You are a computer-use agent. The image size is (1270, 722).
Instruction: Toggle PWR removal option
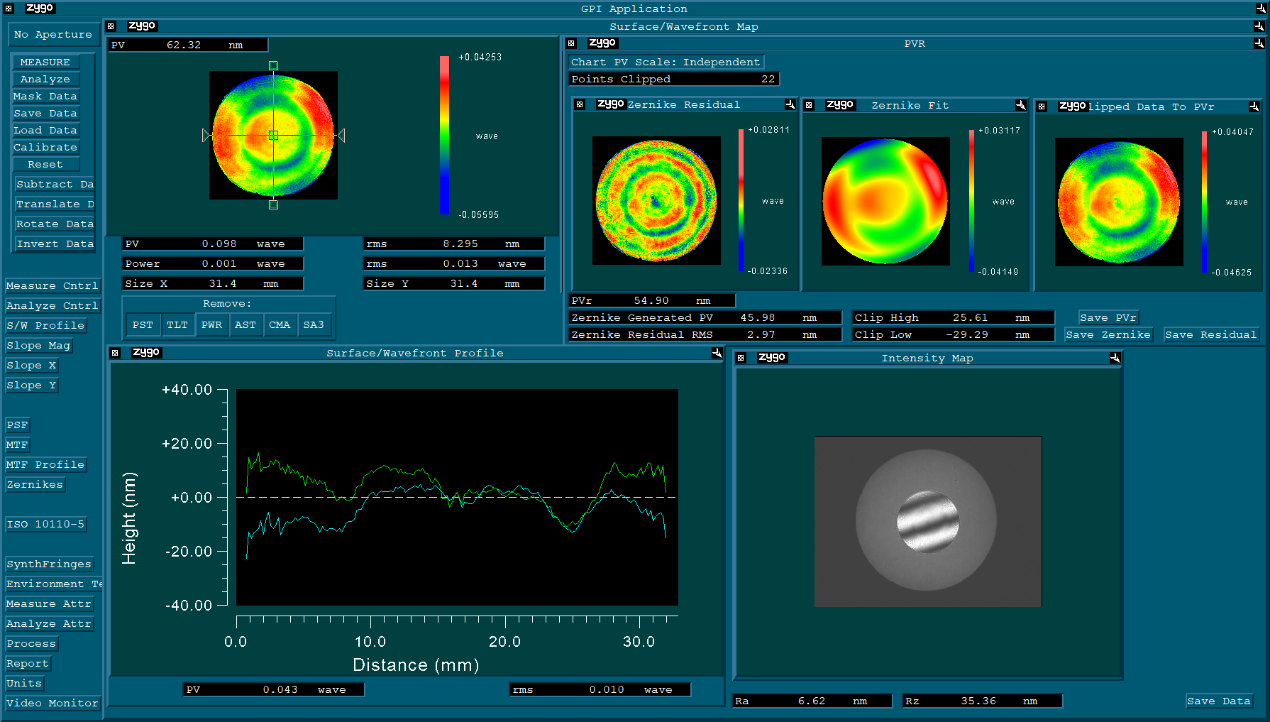pyautogui.click(x=211, y=324)
